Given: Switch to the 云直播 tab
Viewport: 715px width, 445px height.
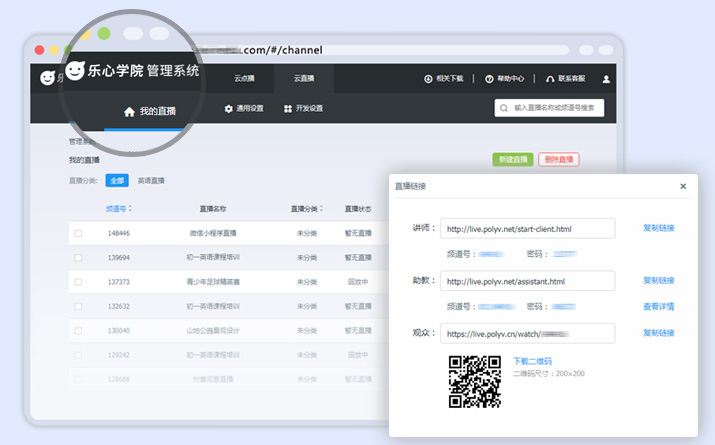Looking at the screenshot, I should pos(304,78).
